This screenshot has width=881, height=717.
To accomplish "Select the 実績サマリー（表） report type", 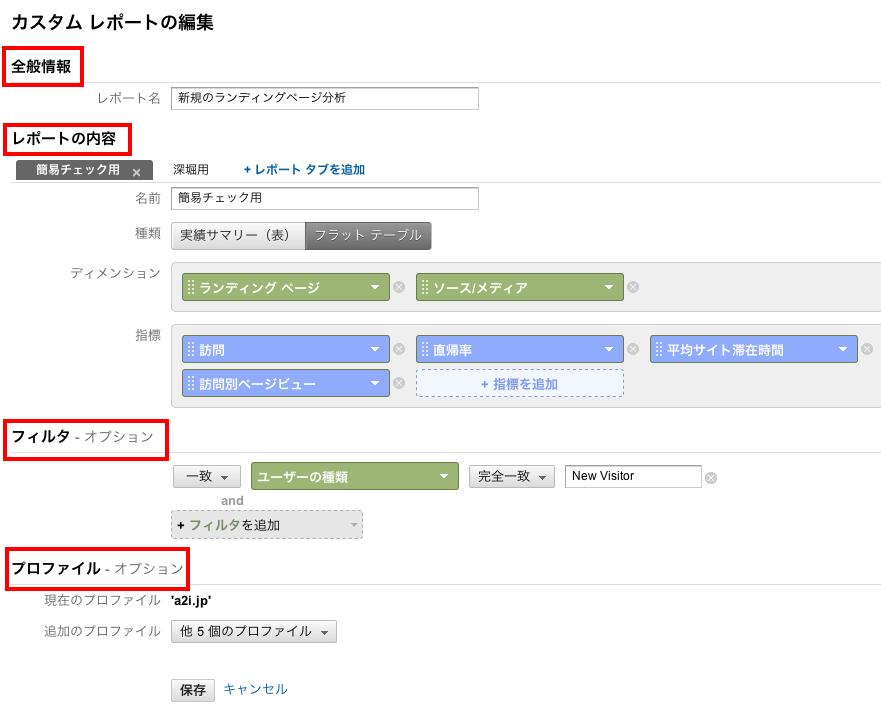I will point(238,235).
